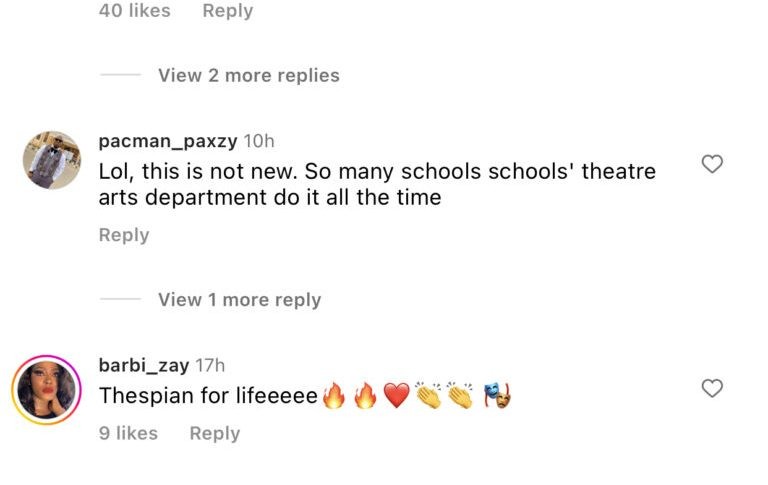The width and height of the screenshot is (768, 485).
Task: Open the pacman_paxzy username link
Action: (167, 141)
